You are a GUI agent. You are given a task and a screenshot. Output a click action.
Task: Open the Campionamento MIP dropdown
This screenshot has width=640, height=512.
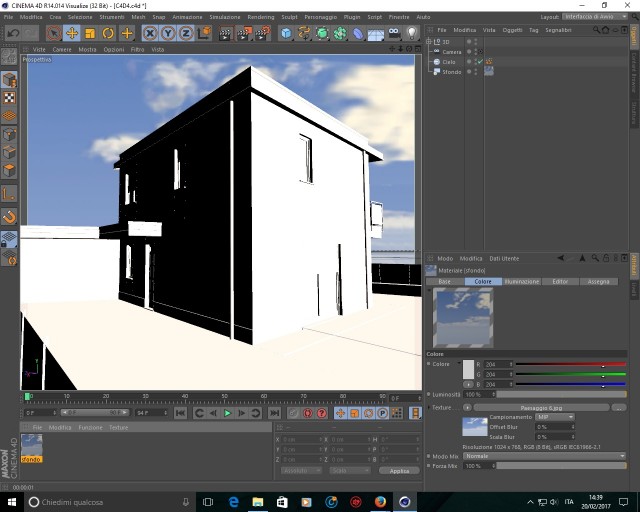tap(555, 417)
